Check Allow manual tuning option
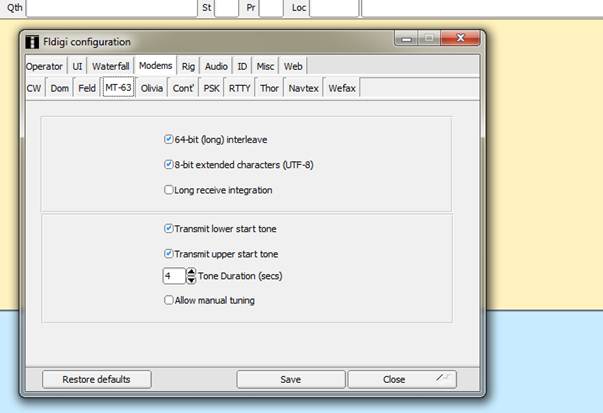Screen dimensions: 603x413 (168, 300)
